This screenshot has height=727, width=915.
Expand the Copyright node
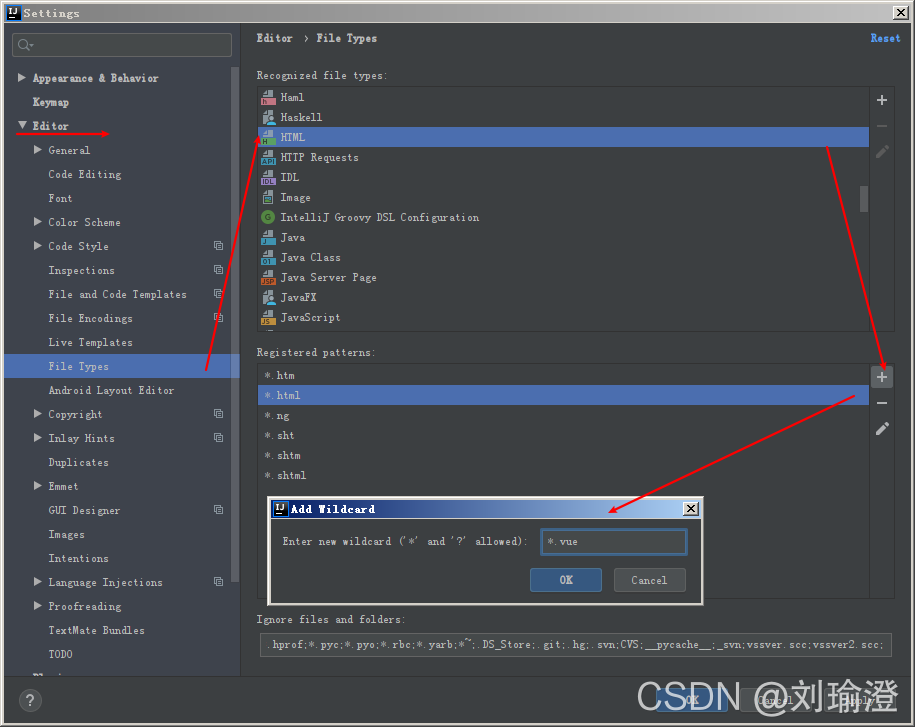coord(38,414)
